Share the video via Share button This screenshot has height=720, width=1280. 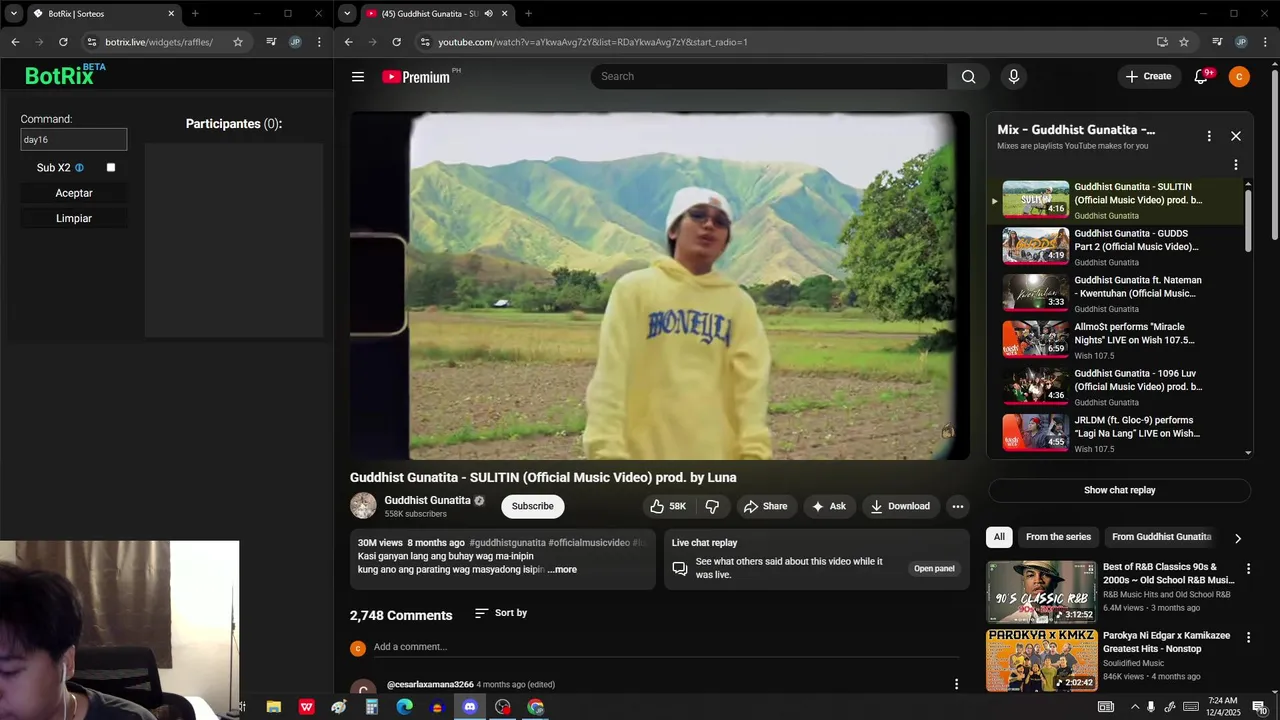pos(765,506)
